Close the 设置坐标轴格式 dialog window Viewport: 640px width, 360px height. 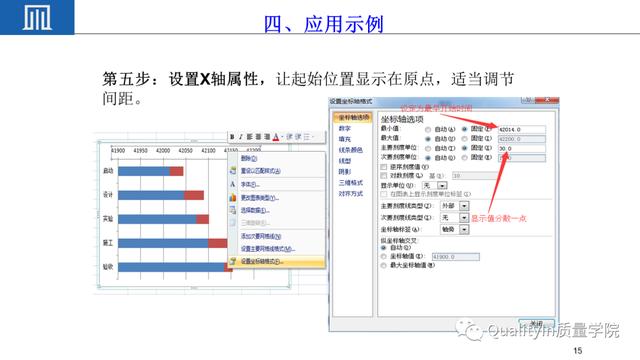[x=548, y=100]
